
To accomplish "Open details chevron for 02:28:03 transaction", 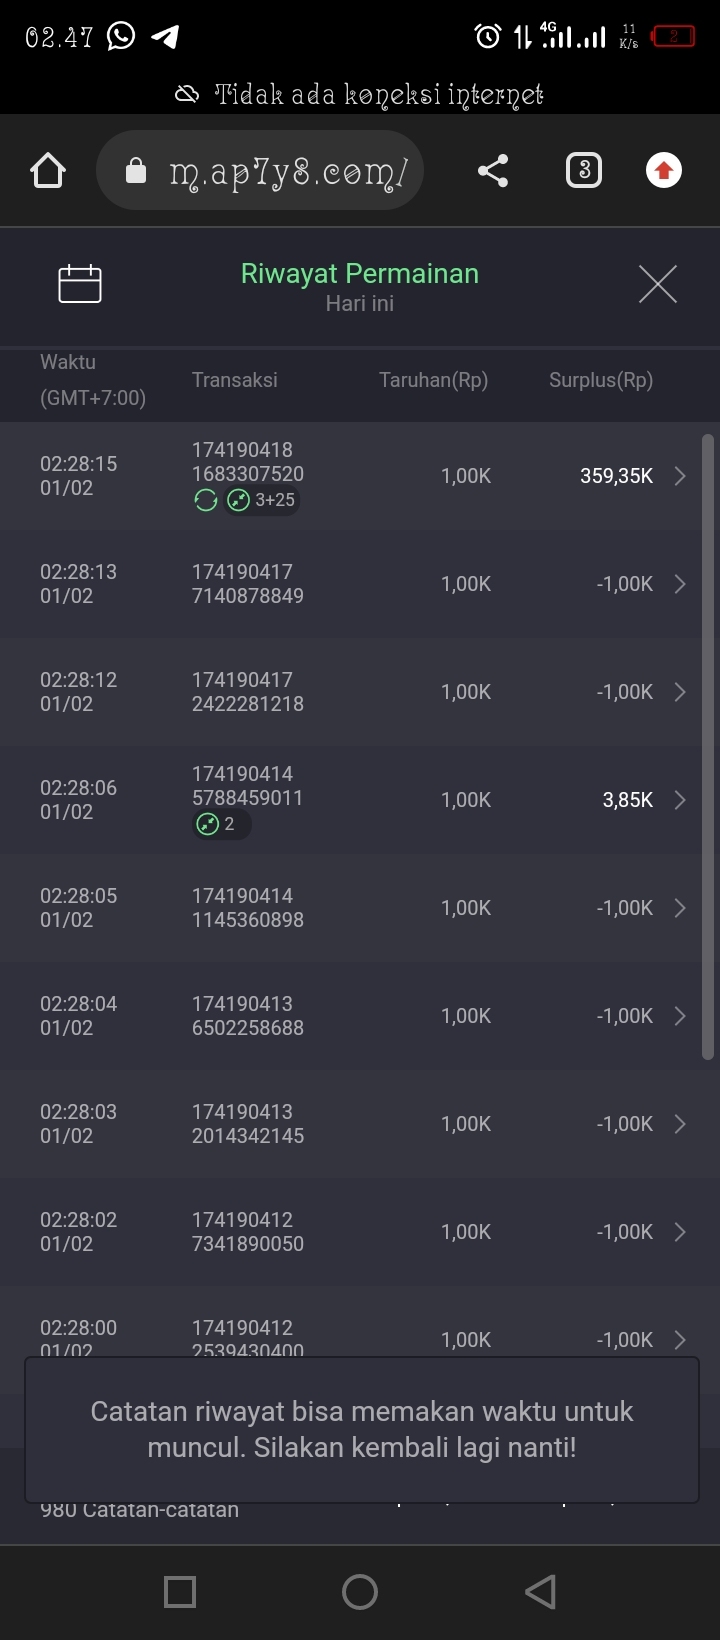I will 680,1124.
